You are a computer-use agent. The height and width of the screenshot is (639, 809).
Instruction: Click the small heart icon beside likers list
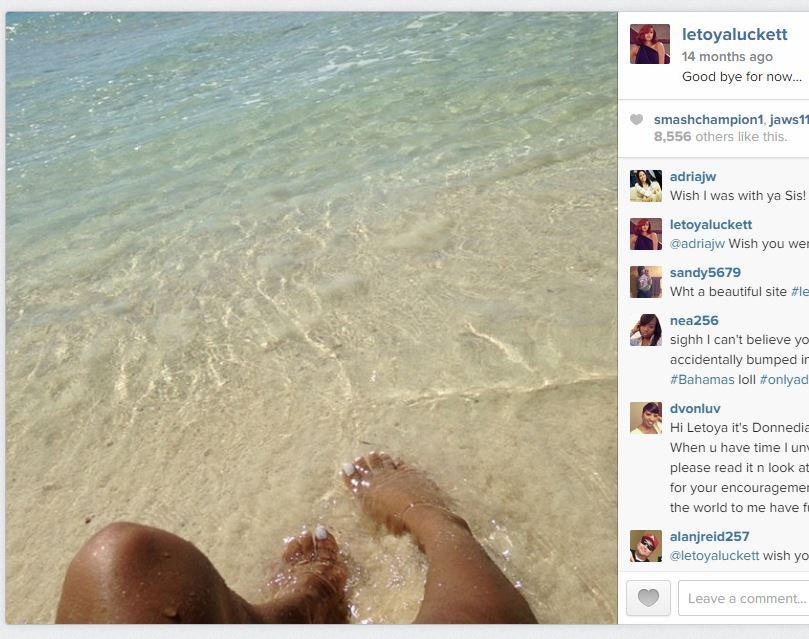[x=636, y=120]
